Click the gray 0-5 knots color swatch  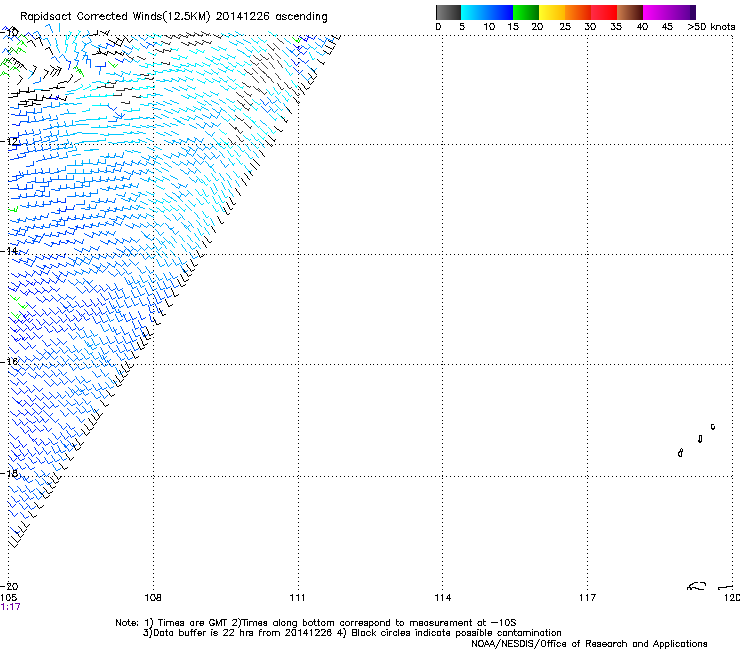[x=448, y=12]
